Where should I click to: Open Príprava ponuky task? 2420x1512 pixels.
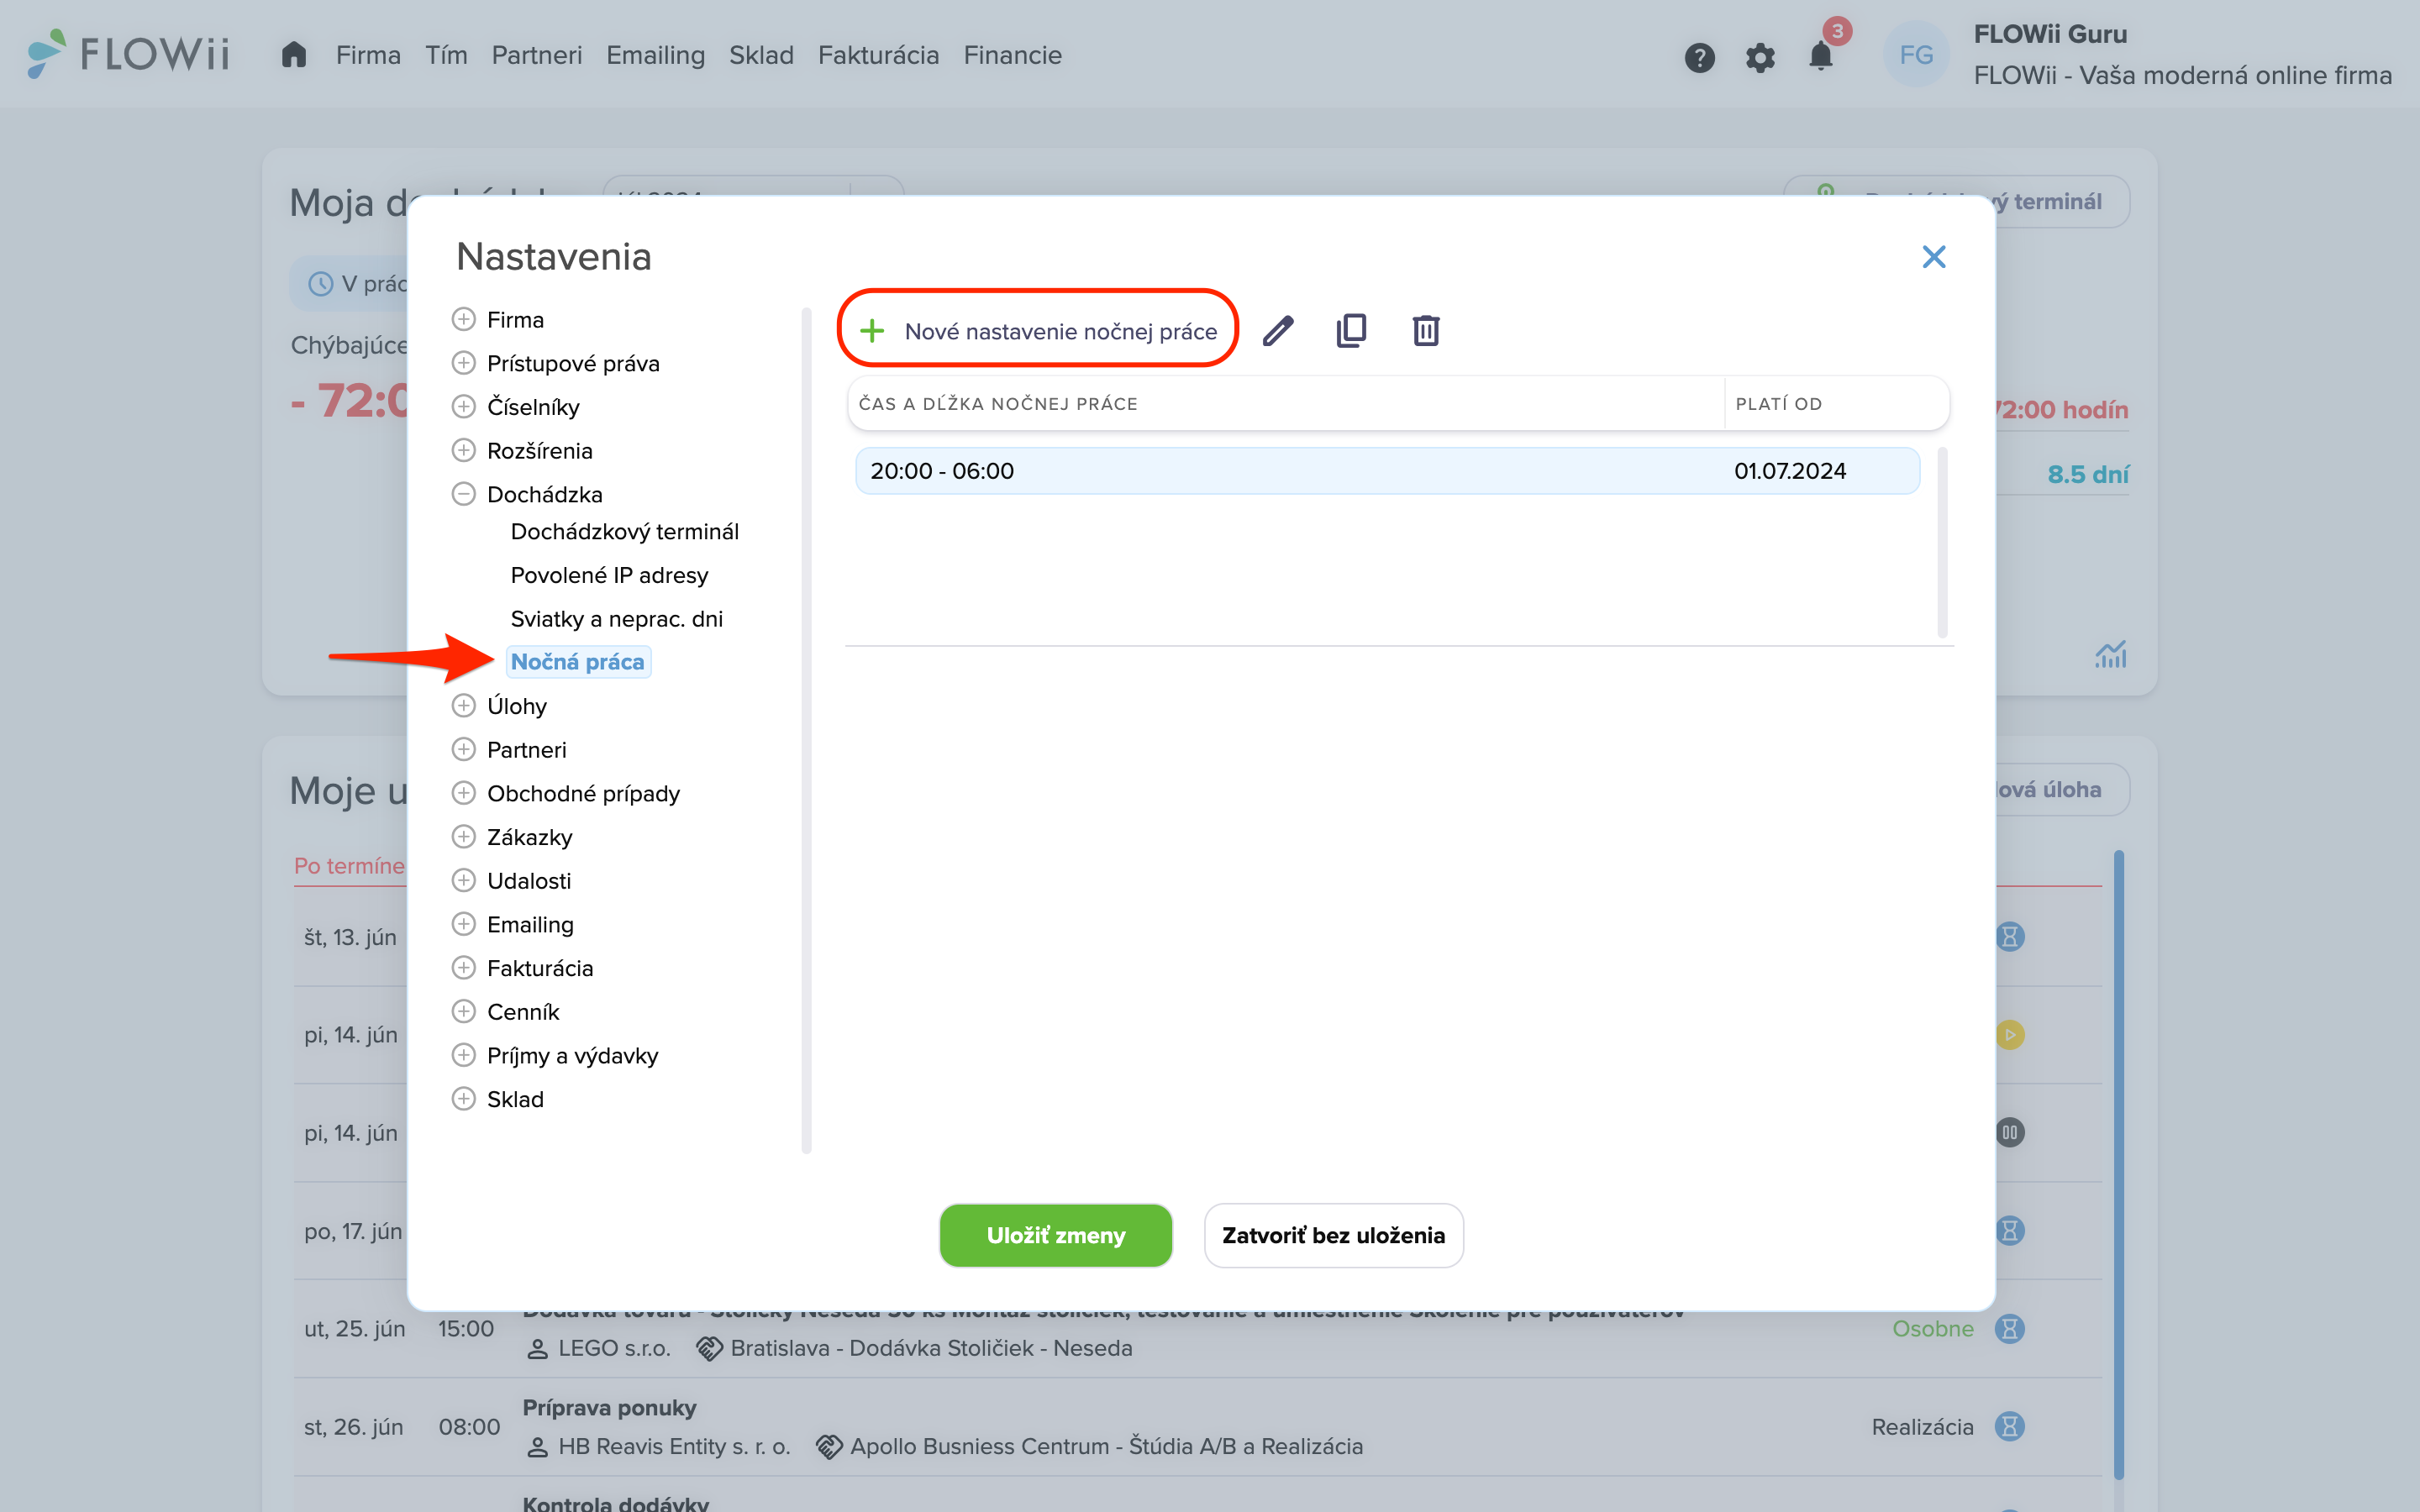pyautogui.click(x=609, y=1407)
